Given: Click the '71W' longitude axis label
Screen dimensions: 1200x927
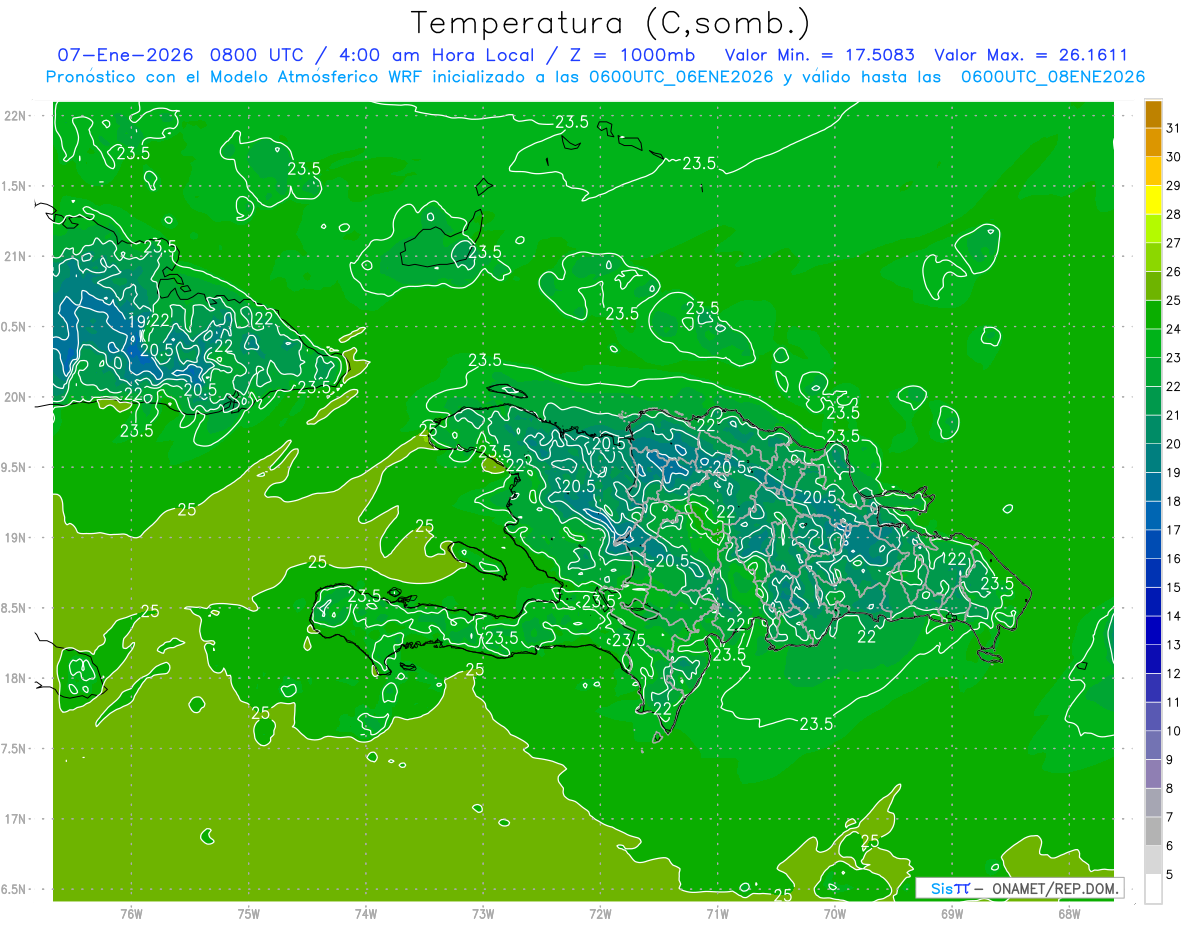Looking at the screenshot, I should point(717,913).
